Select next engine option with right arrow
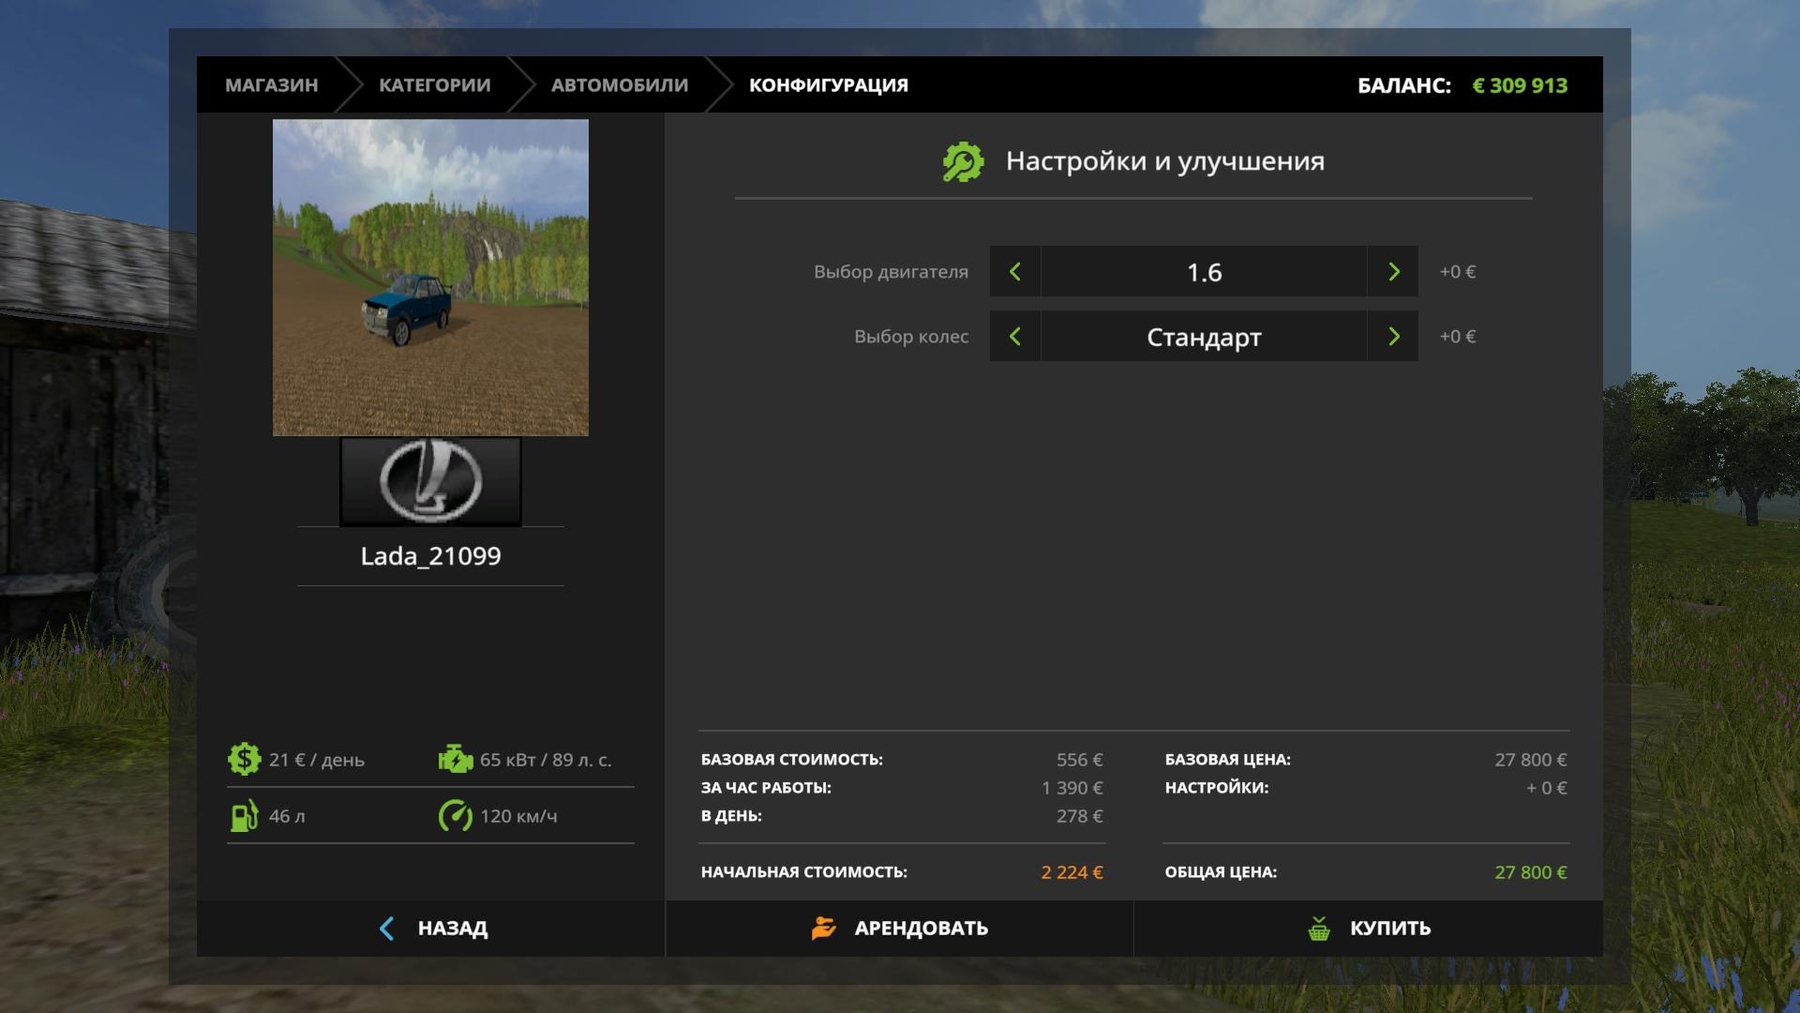This screenshot has width=1800, height=1013. 1393,272
